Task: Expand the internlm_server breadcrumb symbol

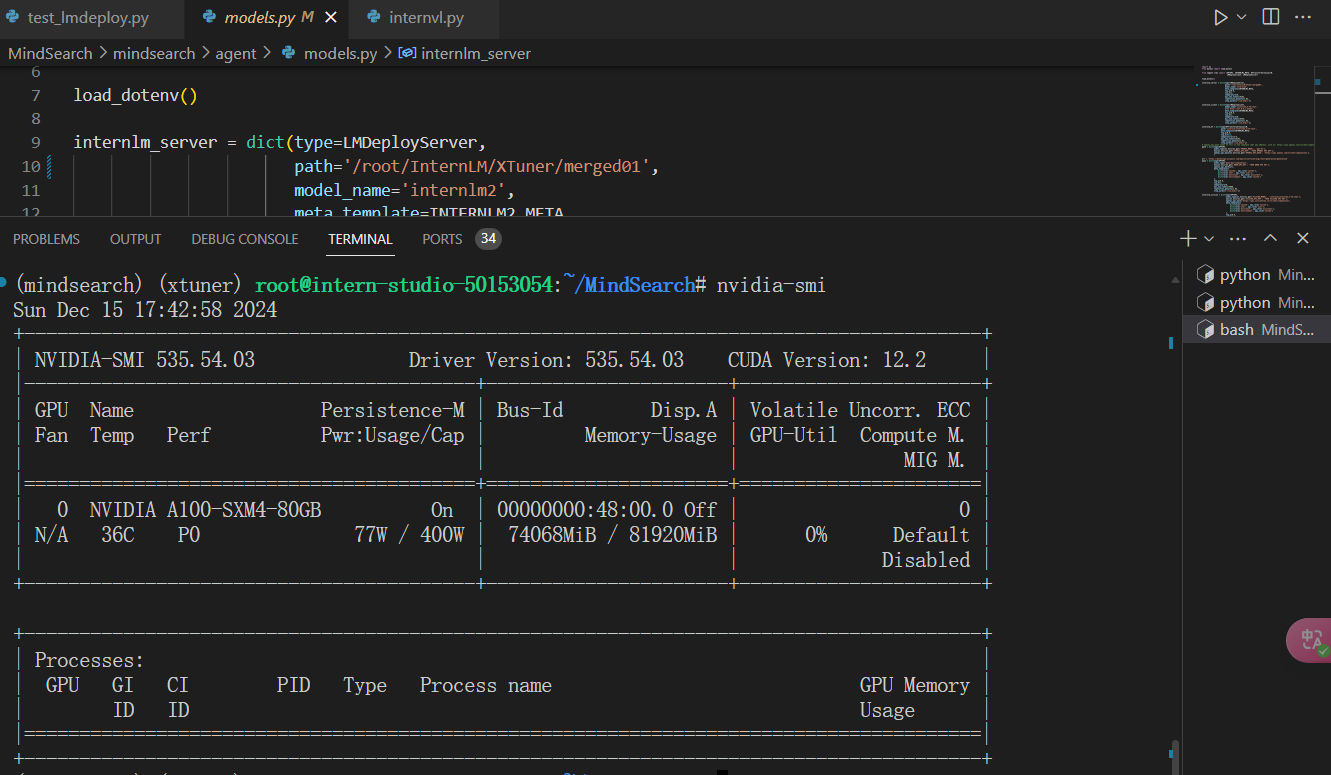Action: click(476, 53)
